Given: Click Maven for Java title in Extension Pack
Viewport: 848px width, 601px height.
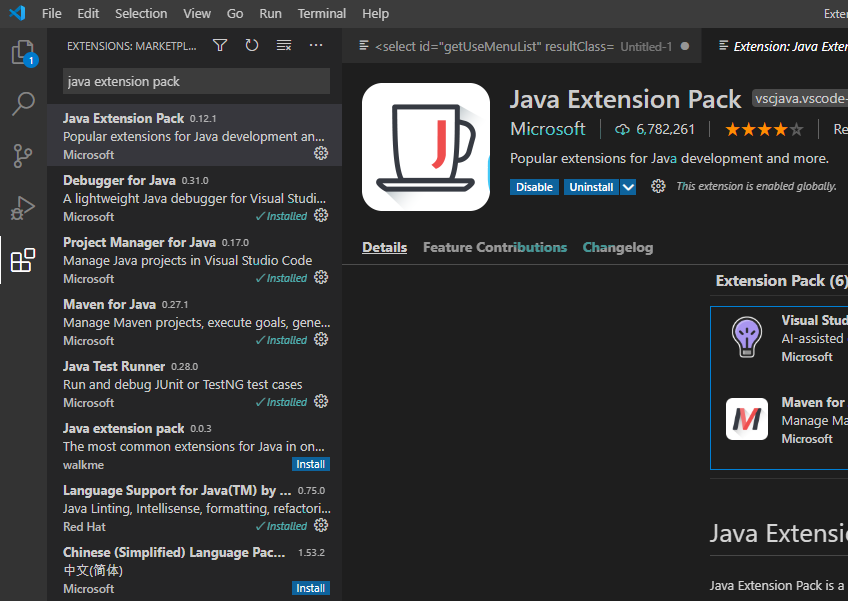Looking at the screenshot, I should coord(813,402).
